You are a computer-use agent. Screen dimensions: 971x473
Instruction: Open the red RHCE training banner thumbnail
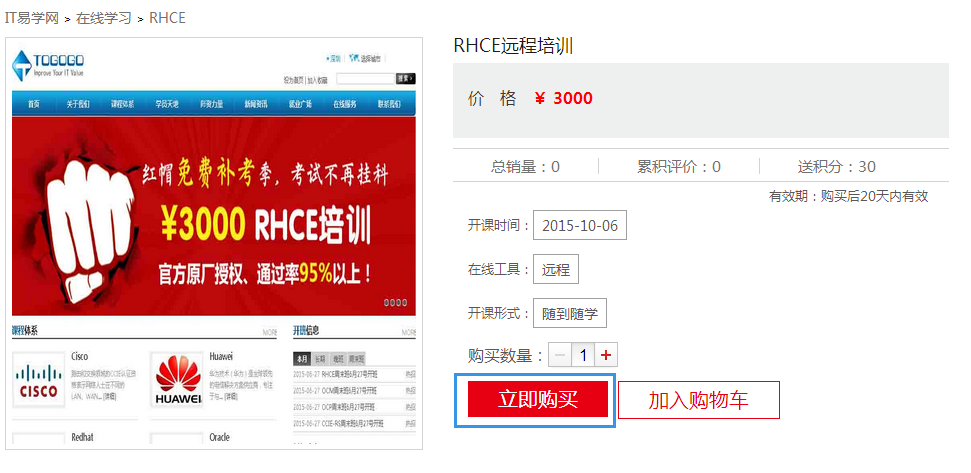click(x=213, y=214)
